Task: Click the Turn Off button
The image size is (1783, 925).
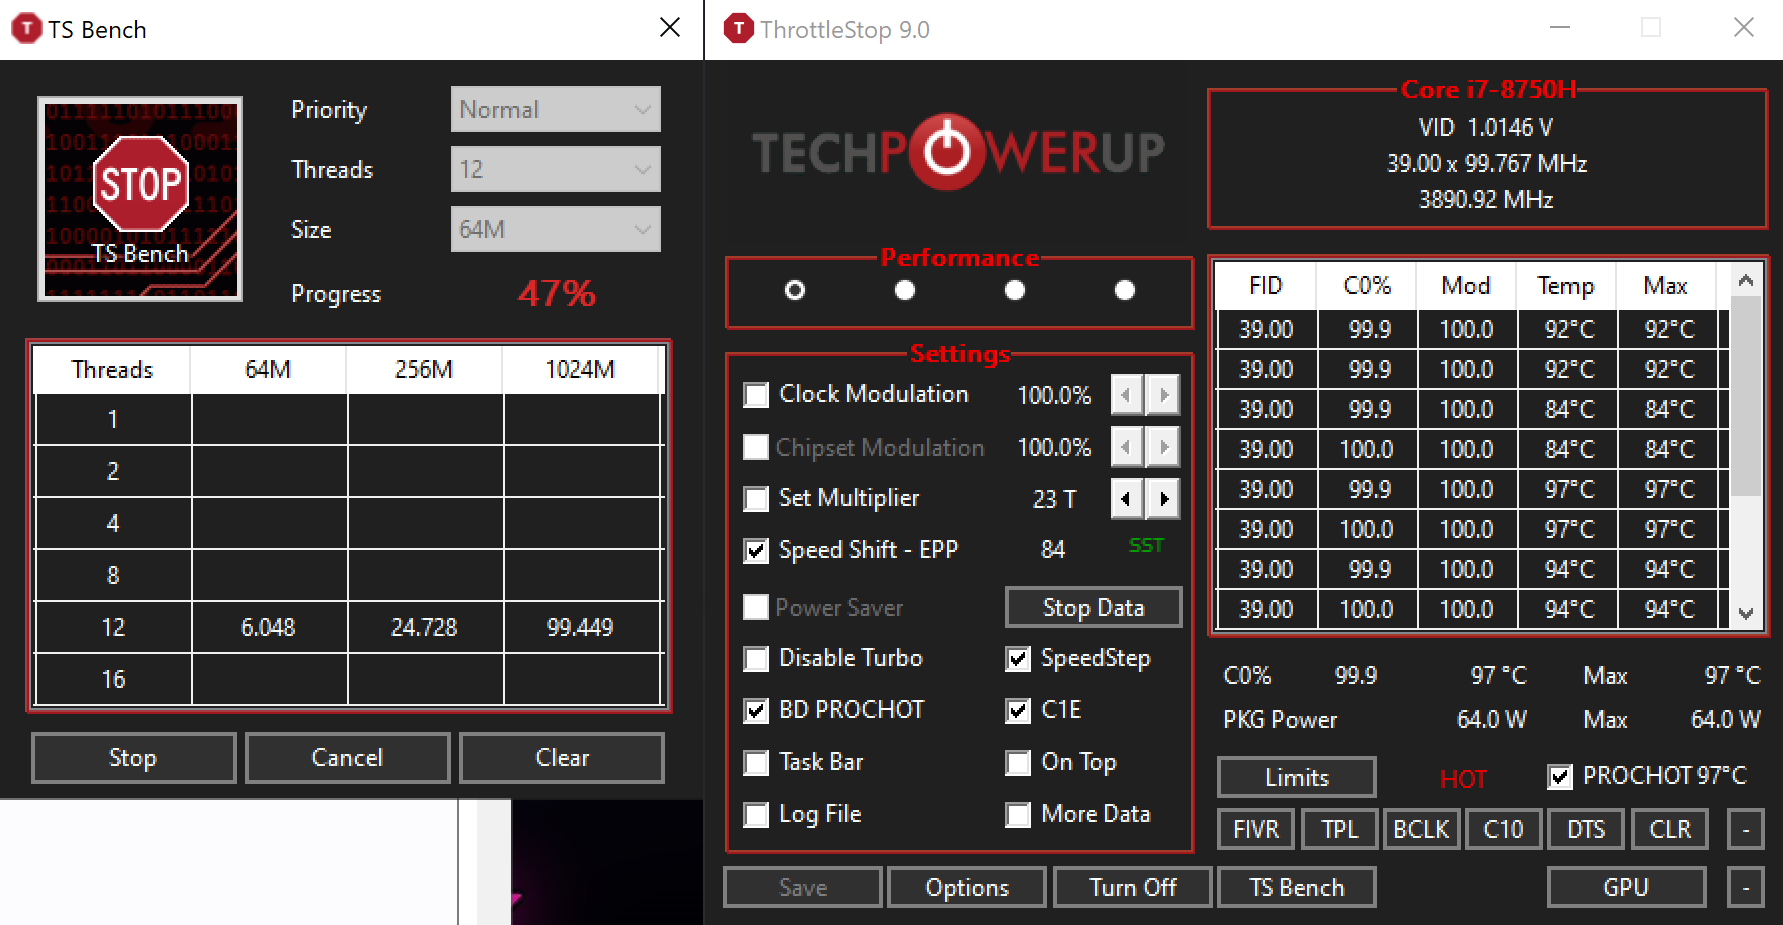Action: (x=1133, y=887)
